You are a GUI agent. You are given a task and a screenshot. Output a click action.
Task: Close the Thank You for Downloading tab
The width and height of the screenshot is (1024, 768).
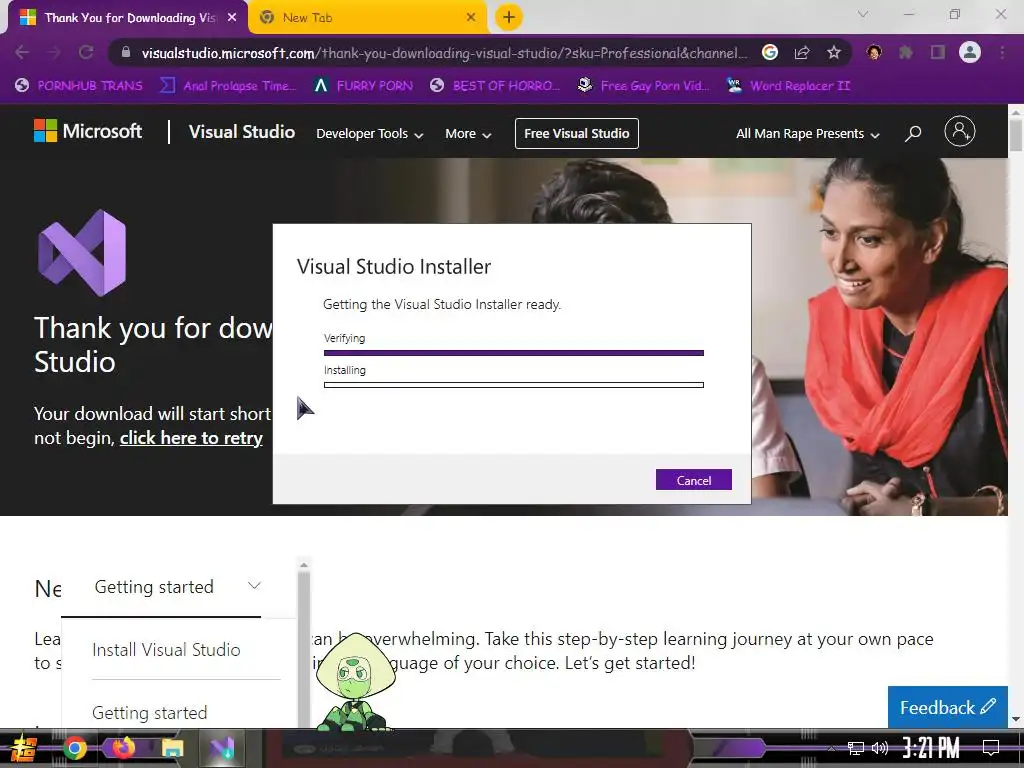coord(232,18)
